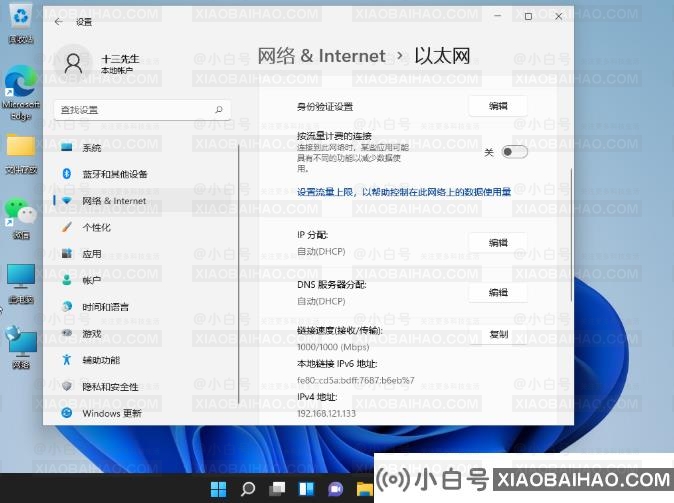Open 帐户 settings category
Image resolution: width=674 pixels, height=503 pixels.
pos(144,281)
